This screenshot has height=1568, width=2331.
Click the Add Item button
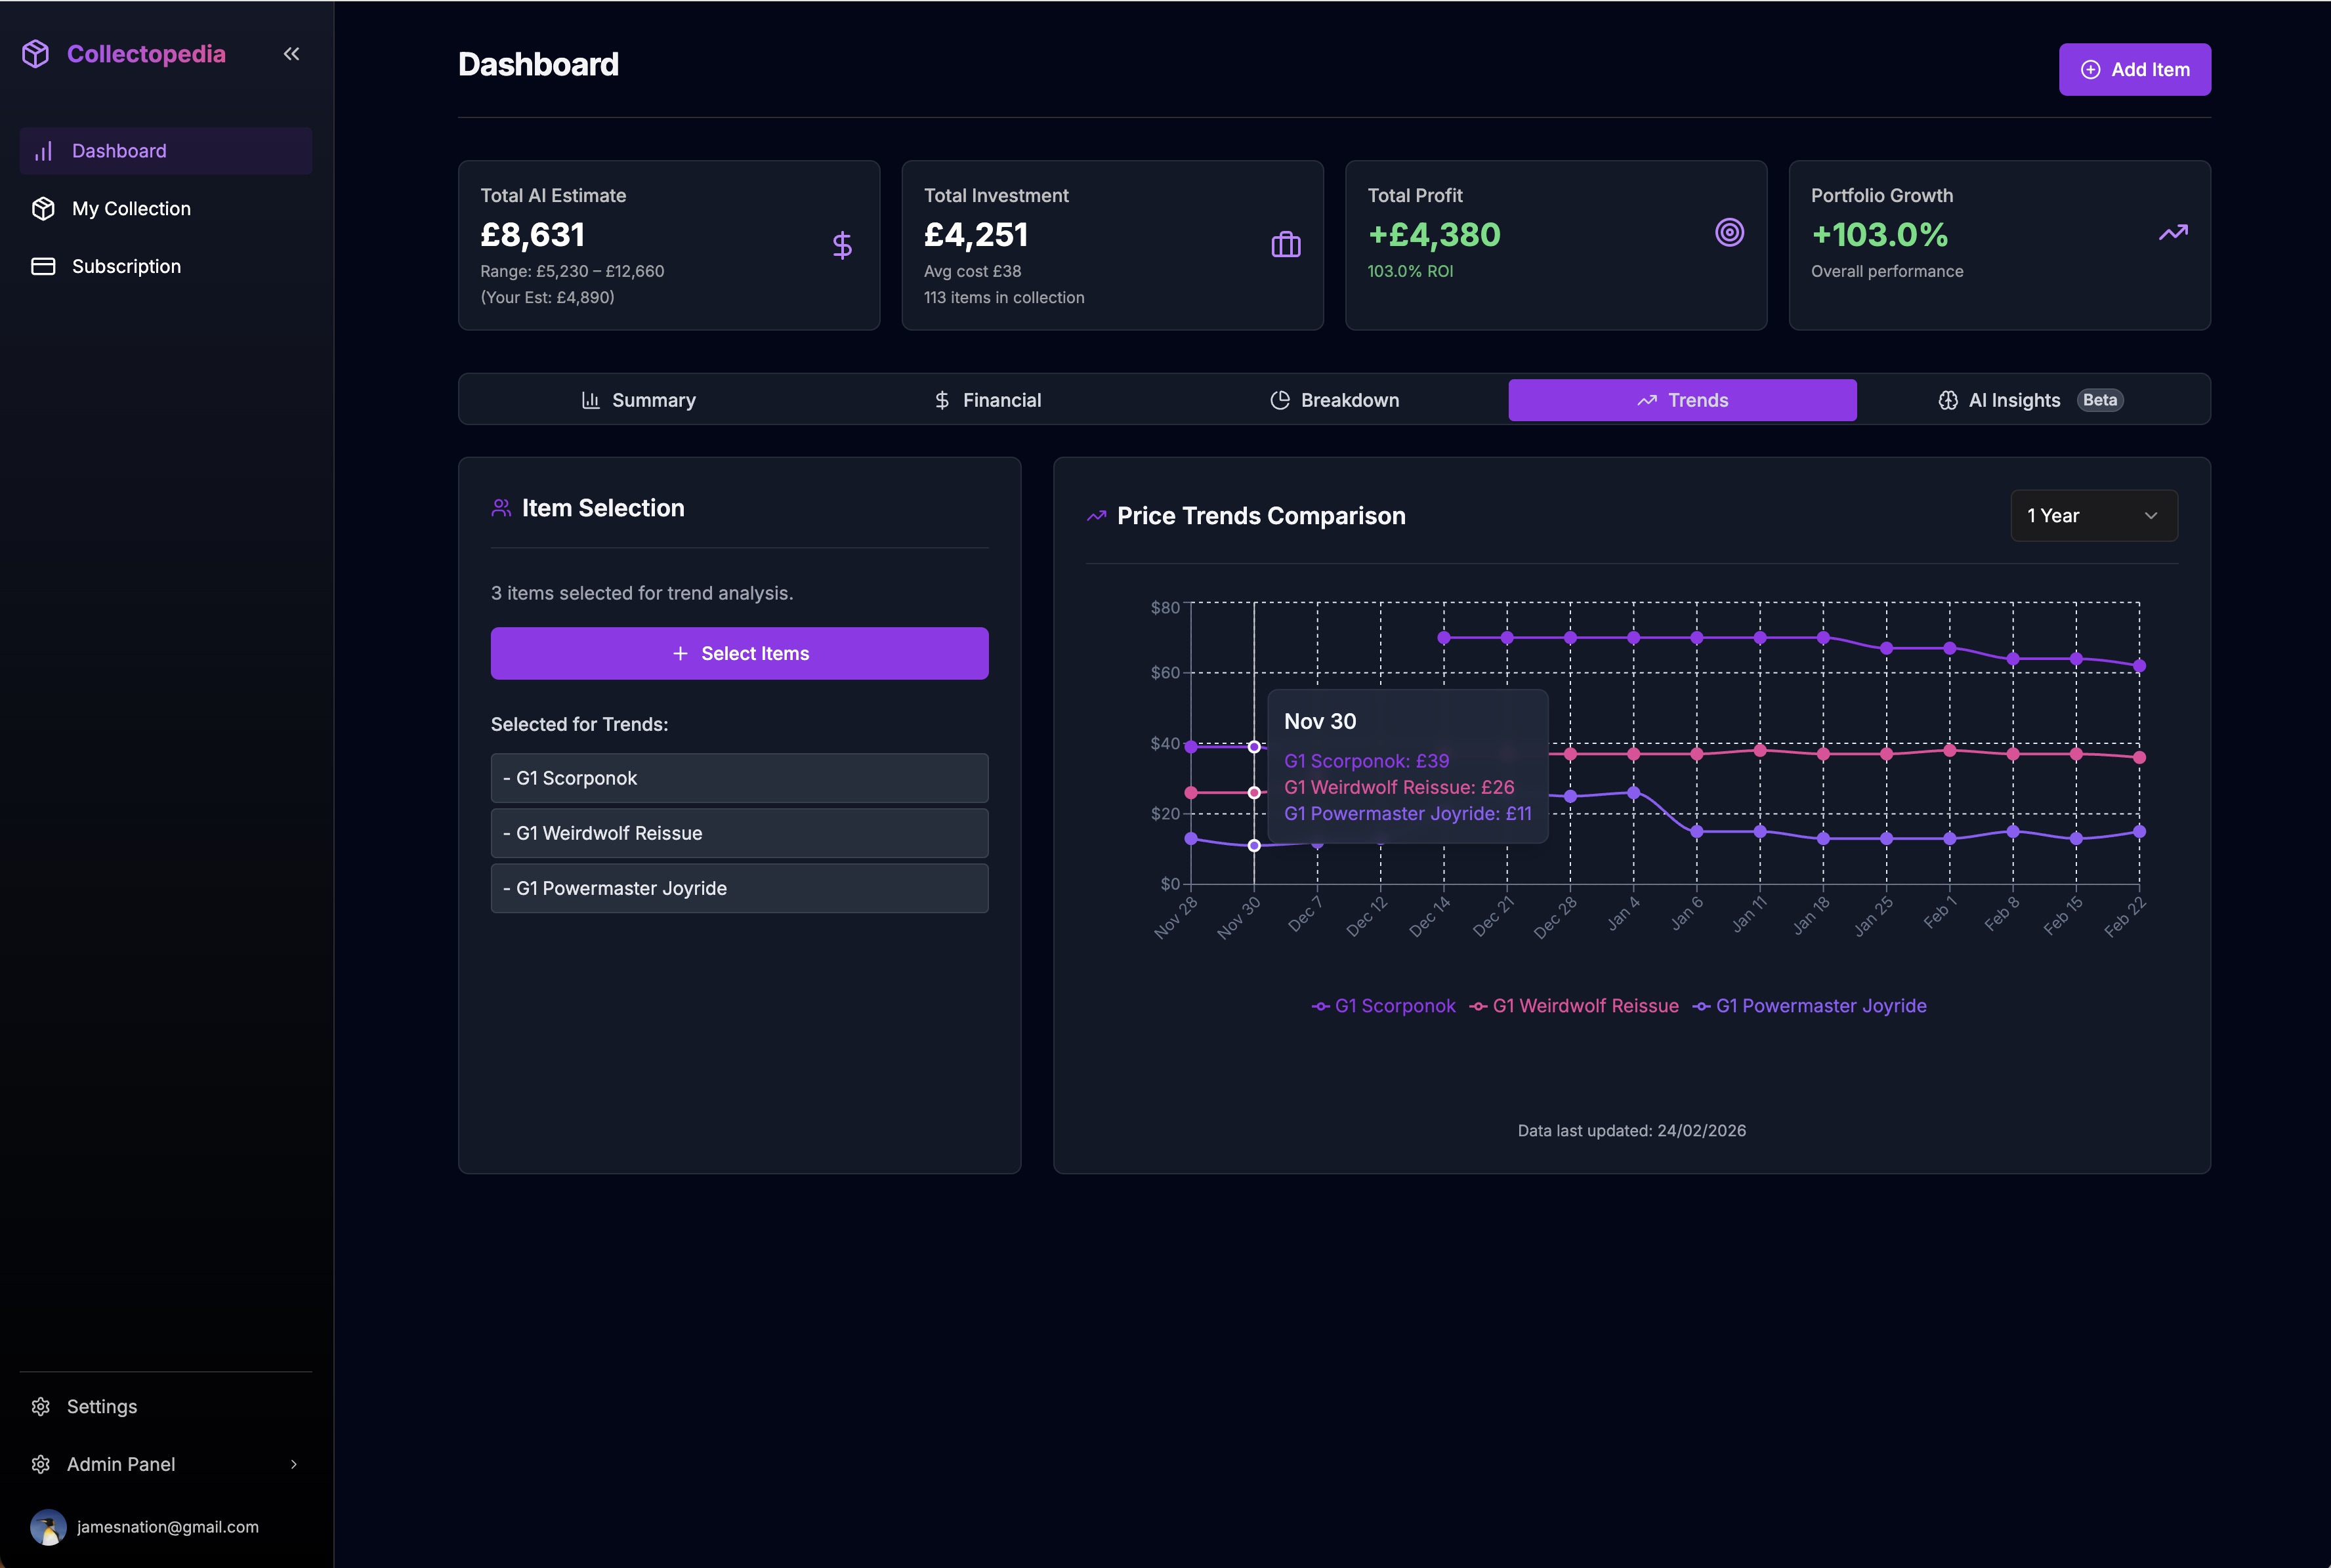click(2134, 69)
